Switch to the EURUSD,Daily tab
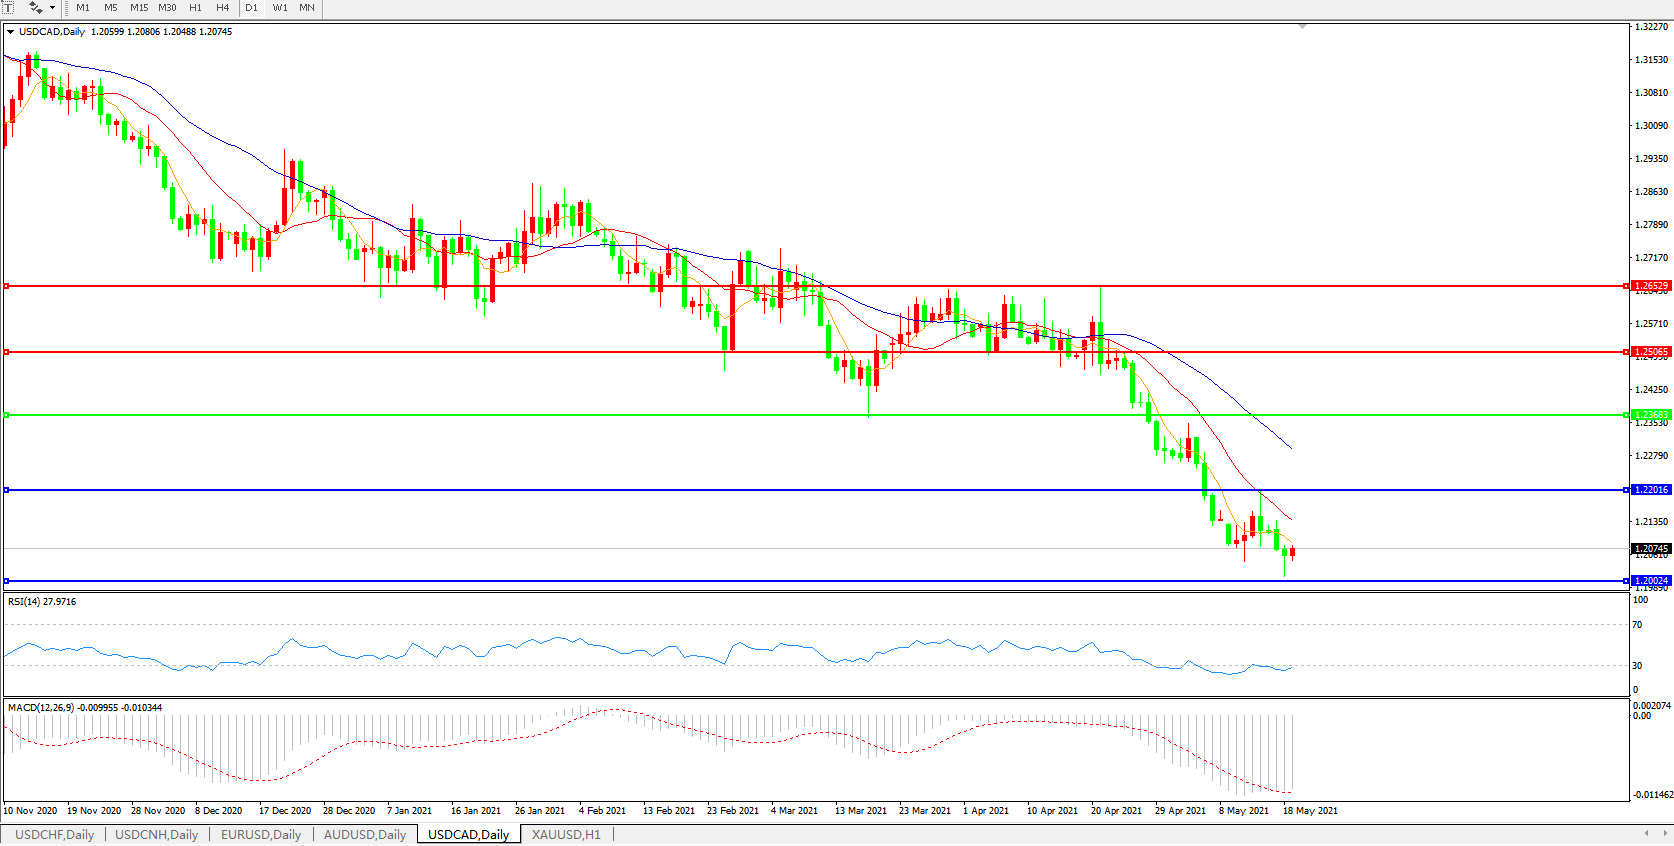1674x846 pixels. pyautogui.click(x=261, y=834)
